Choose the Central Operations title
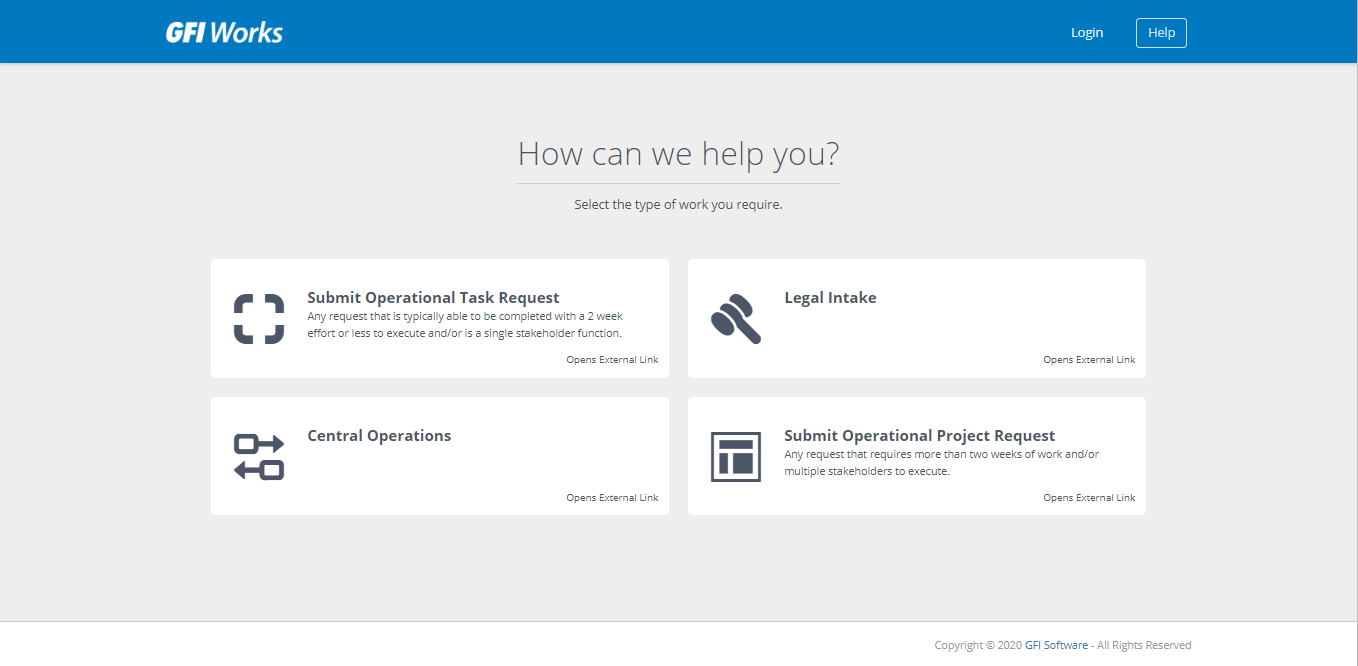 coord(379,436)
